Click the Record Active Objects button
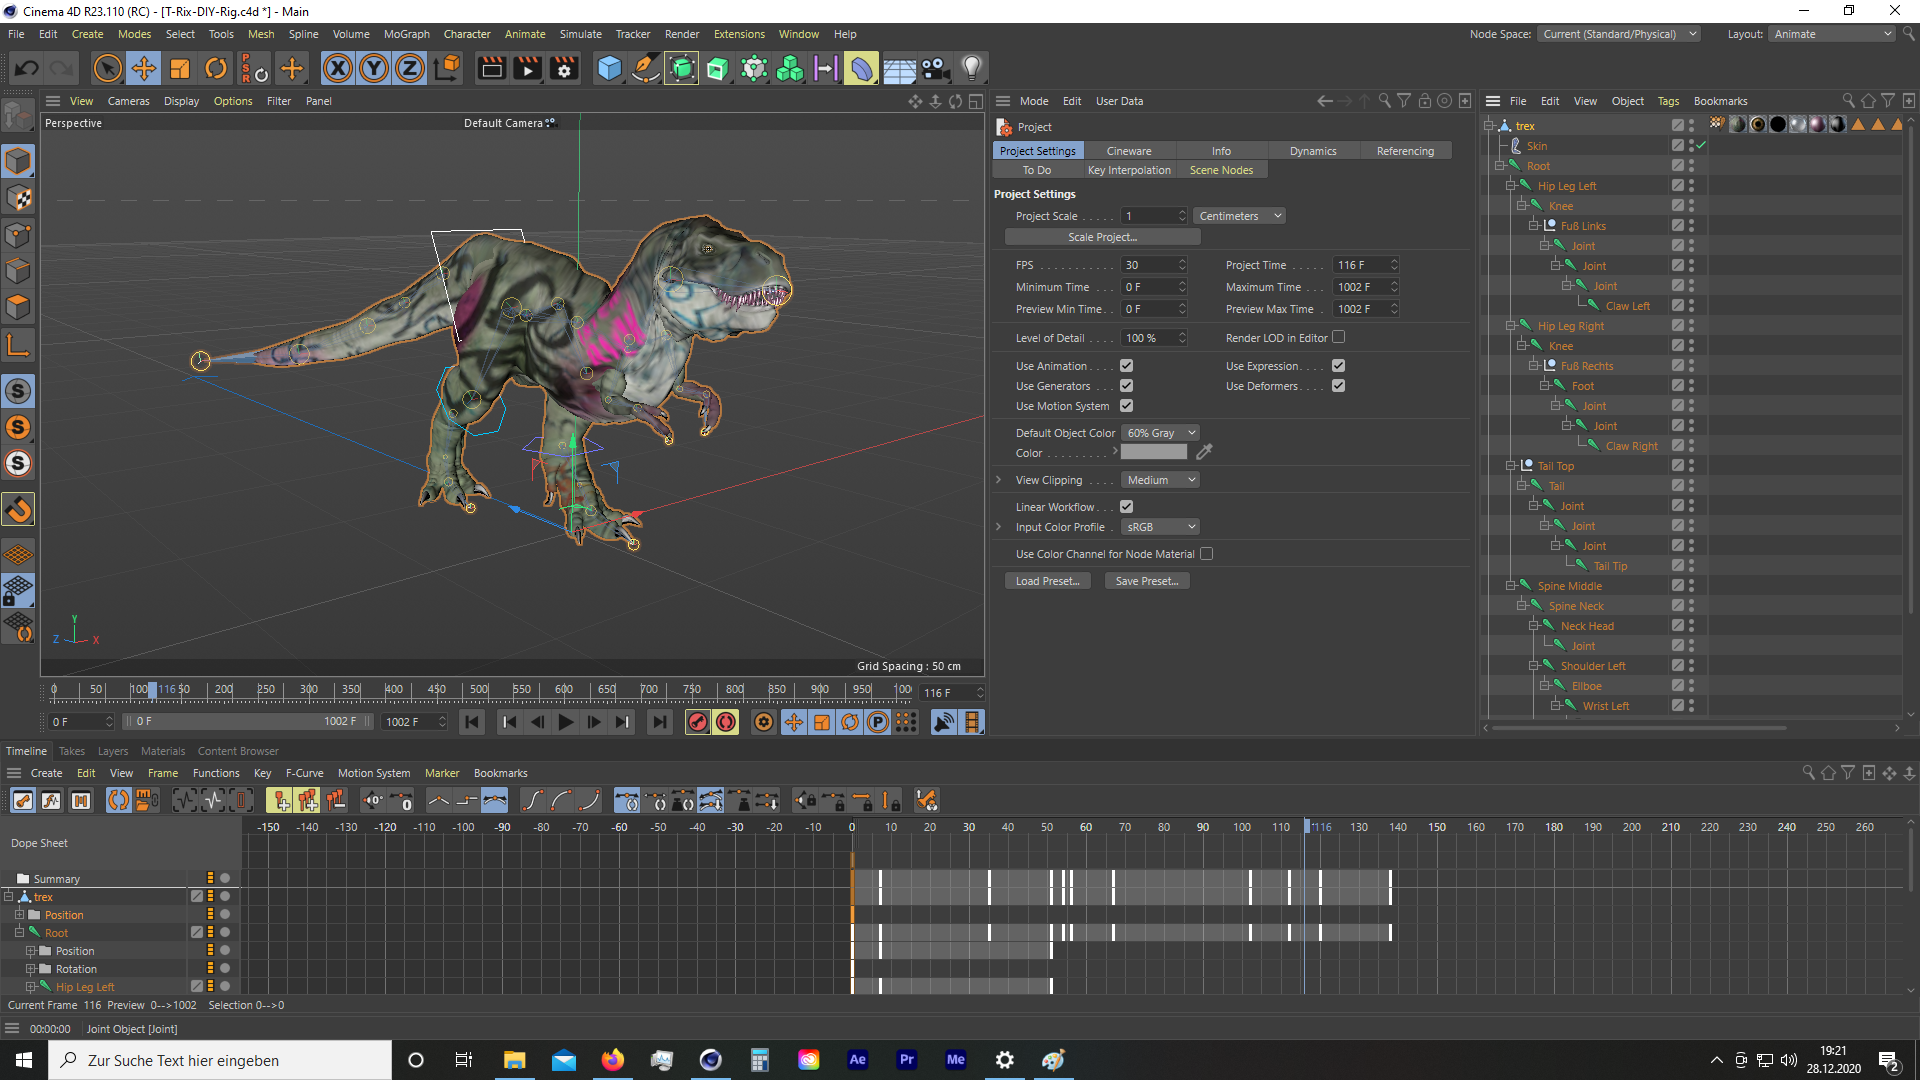Viewport: 1920px width, 1080px height. tap(698, 722)
